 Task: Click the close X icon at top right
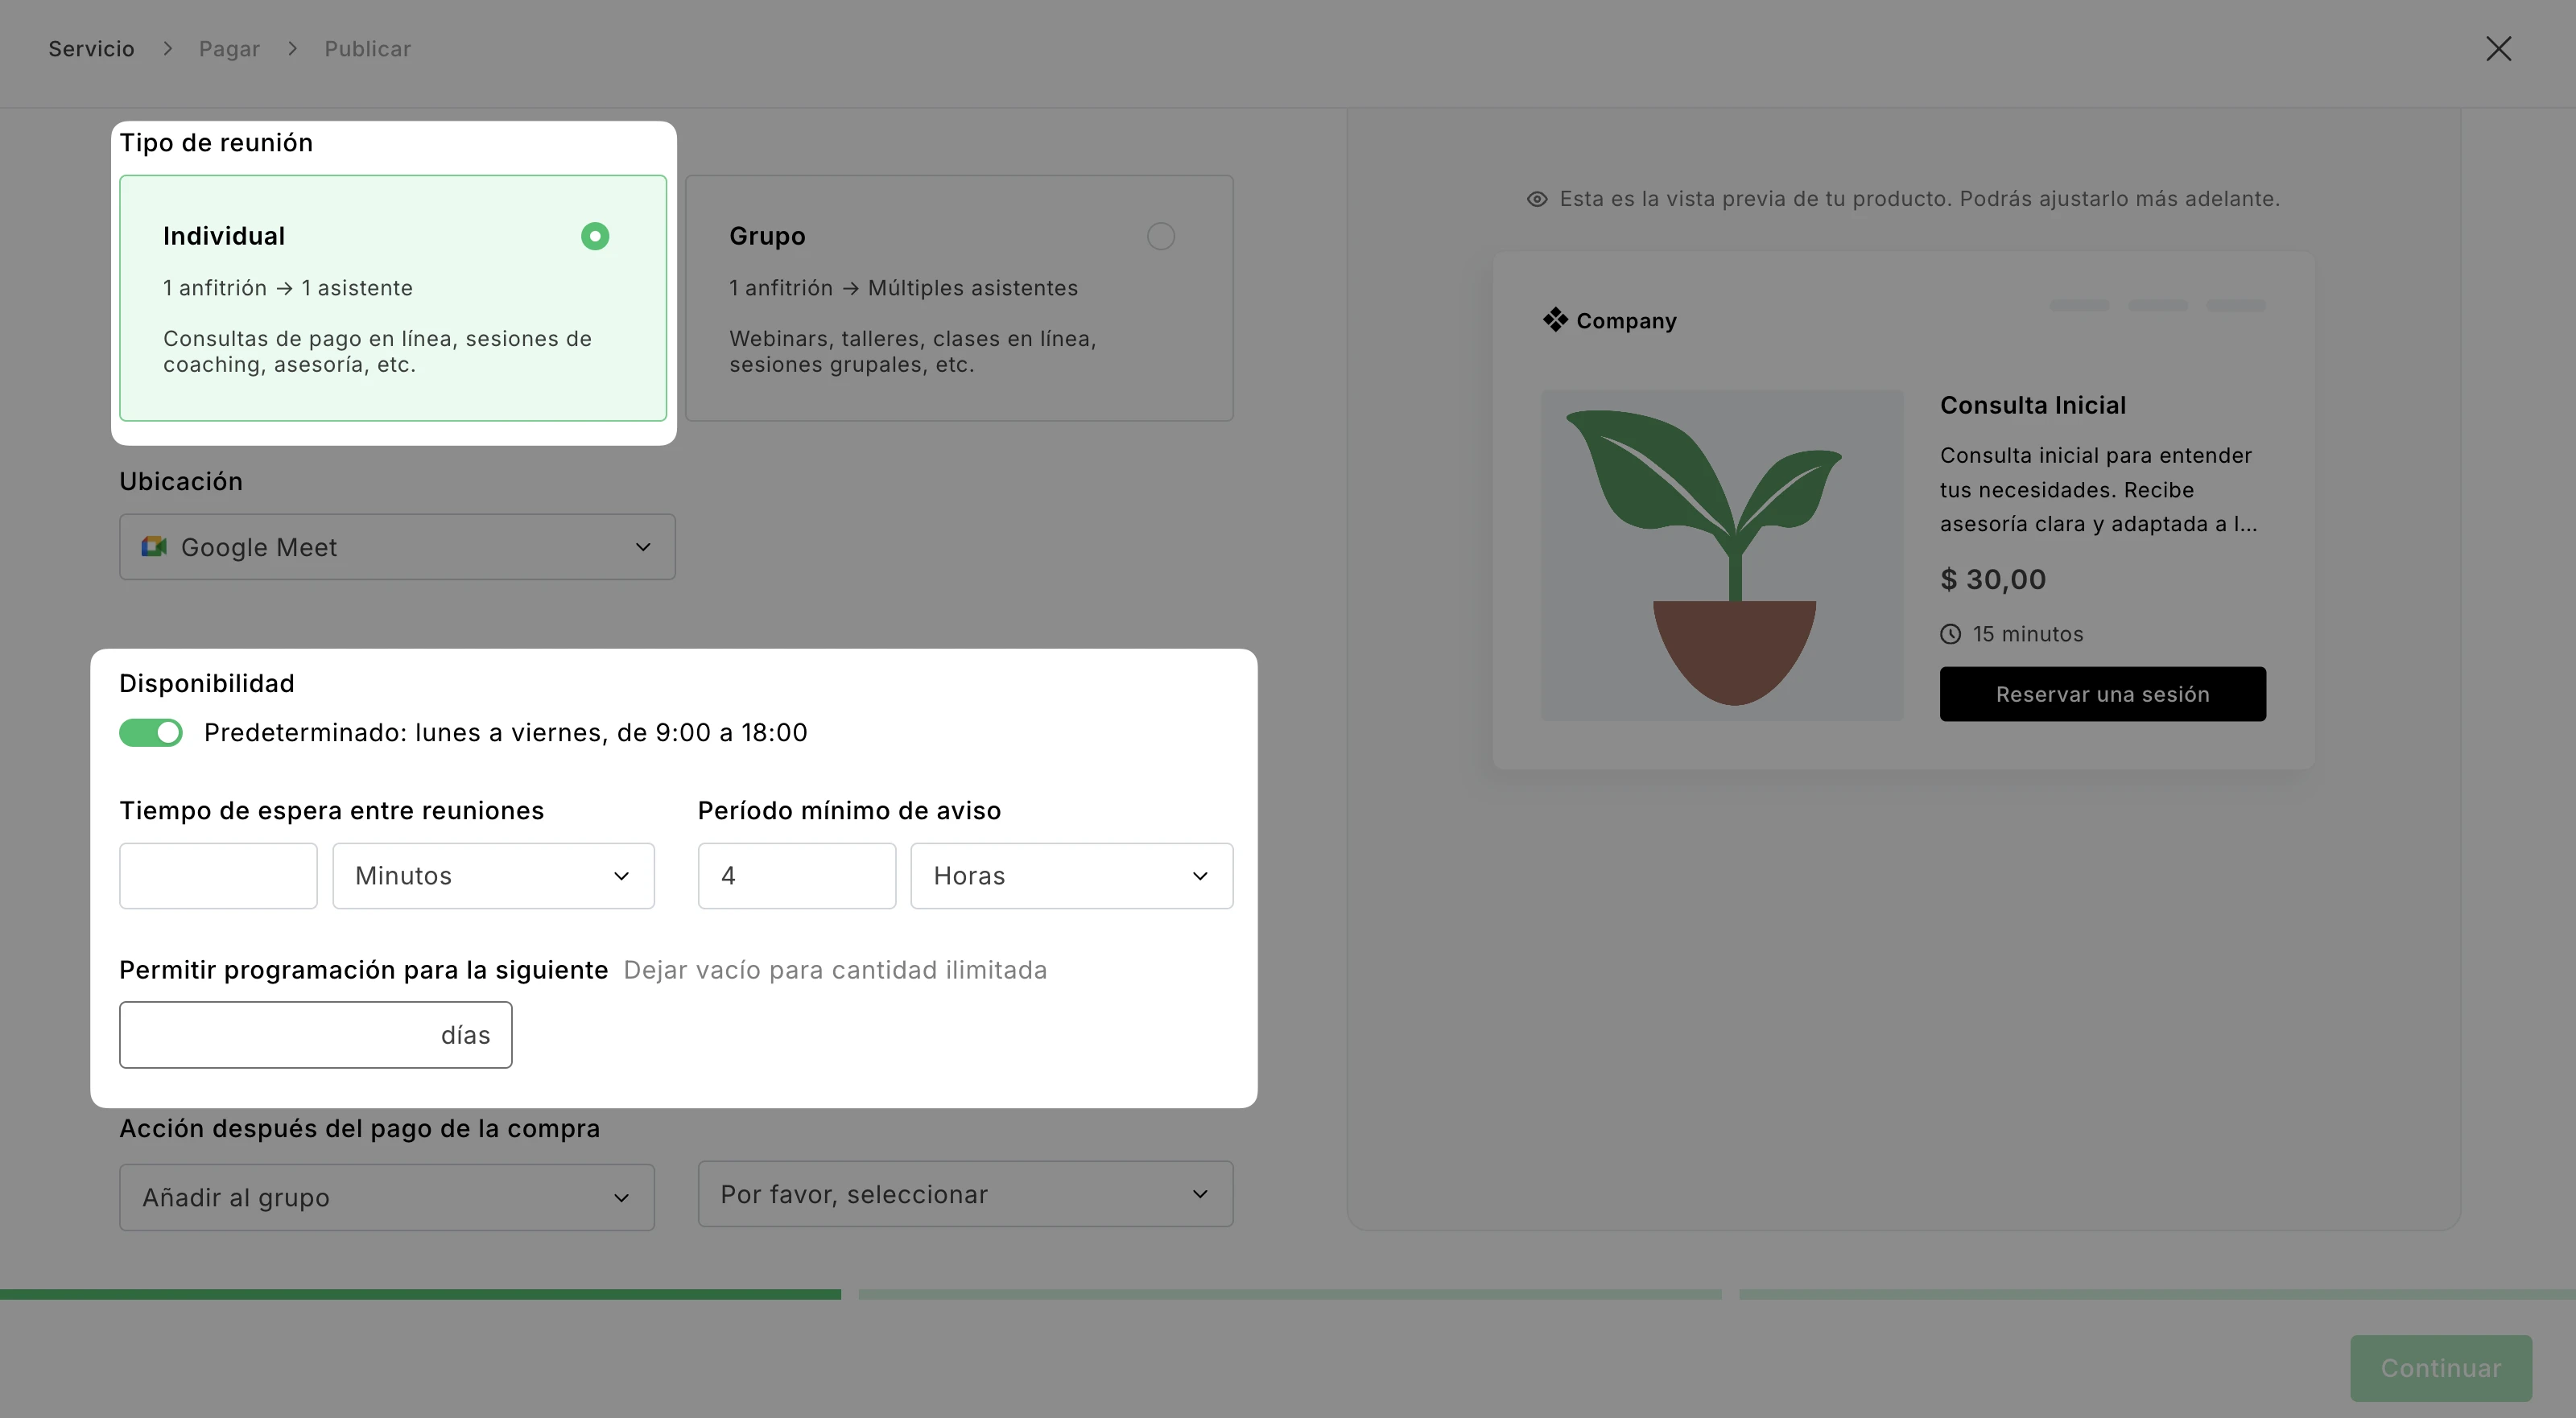point(2498,49)
